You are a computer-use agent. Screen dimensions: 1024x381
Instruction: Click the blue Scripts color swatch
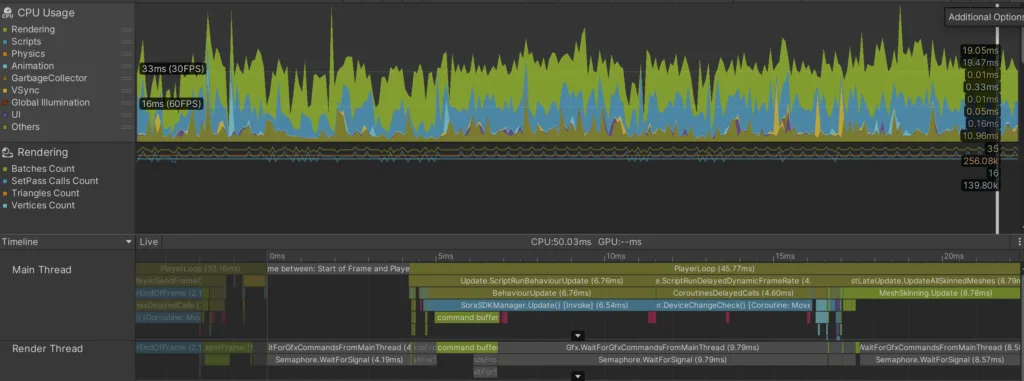tap(5, 42)
